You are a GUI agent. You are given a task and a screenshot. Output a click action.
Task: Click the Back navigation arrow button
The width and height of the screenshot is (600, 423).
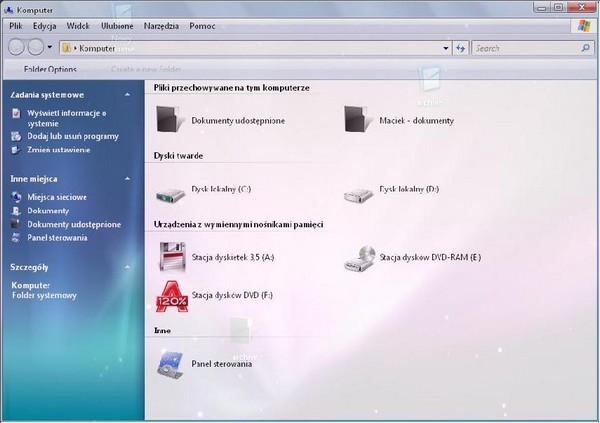coord(18,47)
